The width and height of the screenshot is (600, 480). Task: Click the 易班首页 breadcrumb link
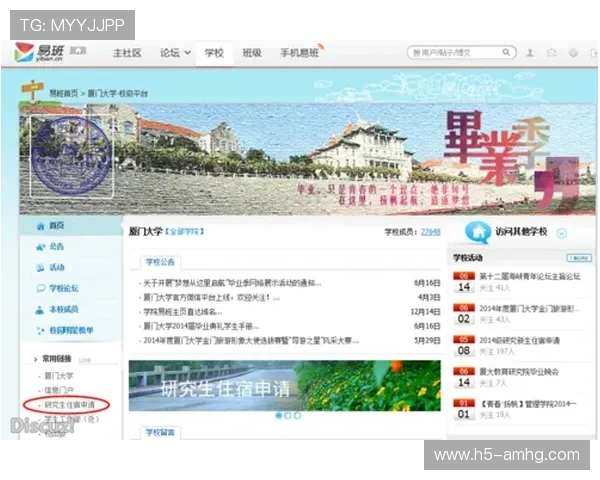(64, 93)
